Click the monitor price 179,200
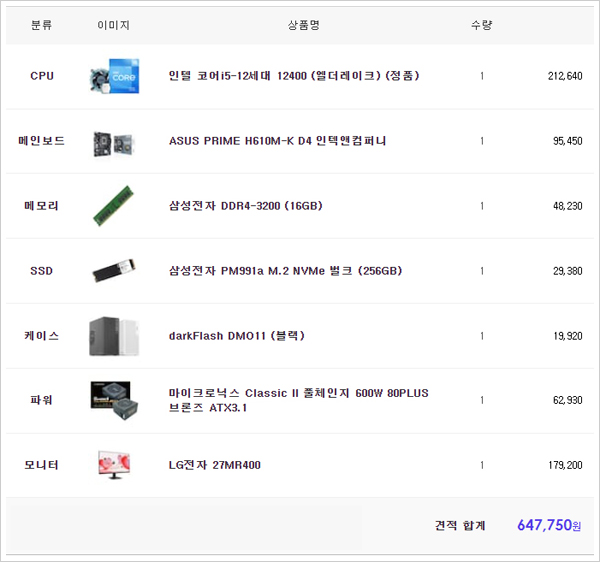This screenshot has height=562, width=600. pos(565,465)
